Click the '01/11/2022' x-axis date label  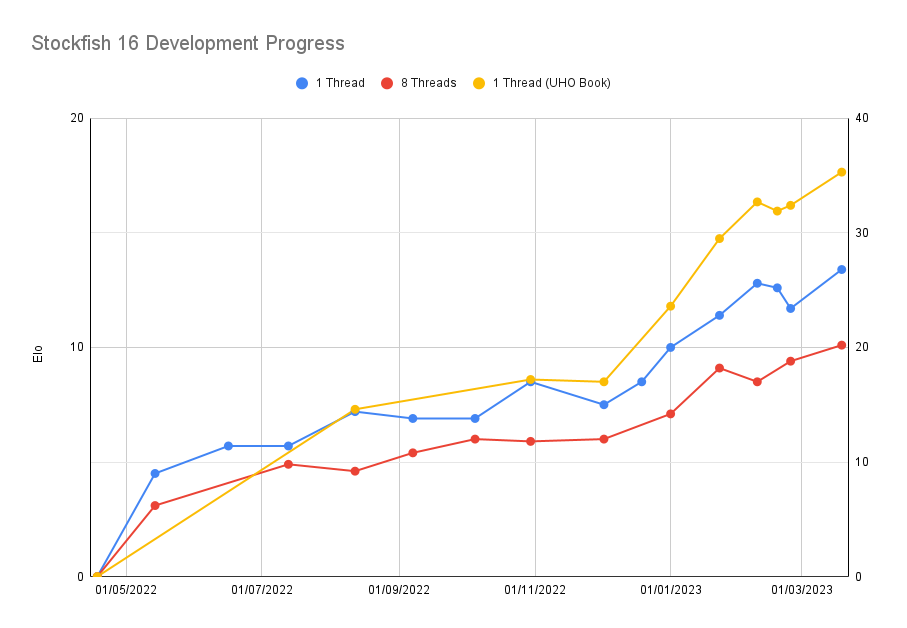[x=535, y=590]
